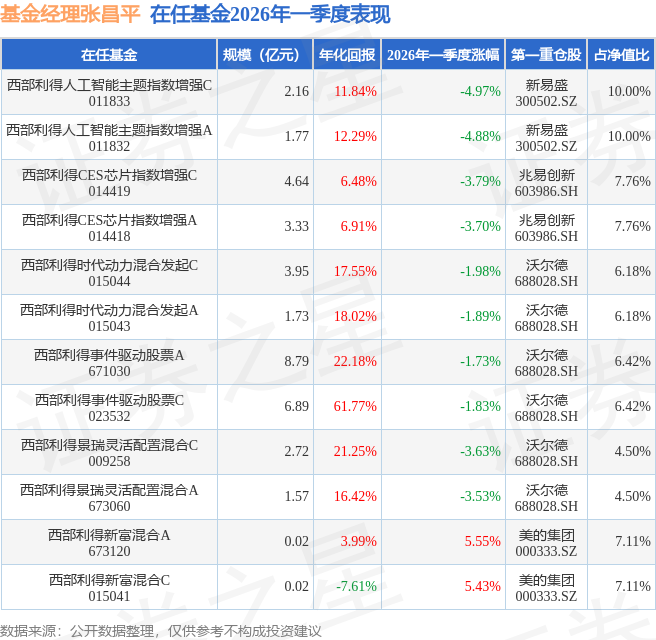Click fund size 4.64
Image resolution: width=656 pixels, height=640 pixels.
click(x=297, y=181)
